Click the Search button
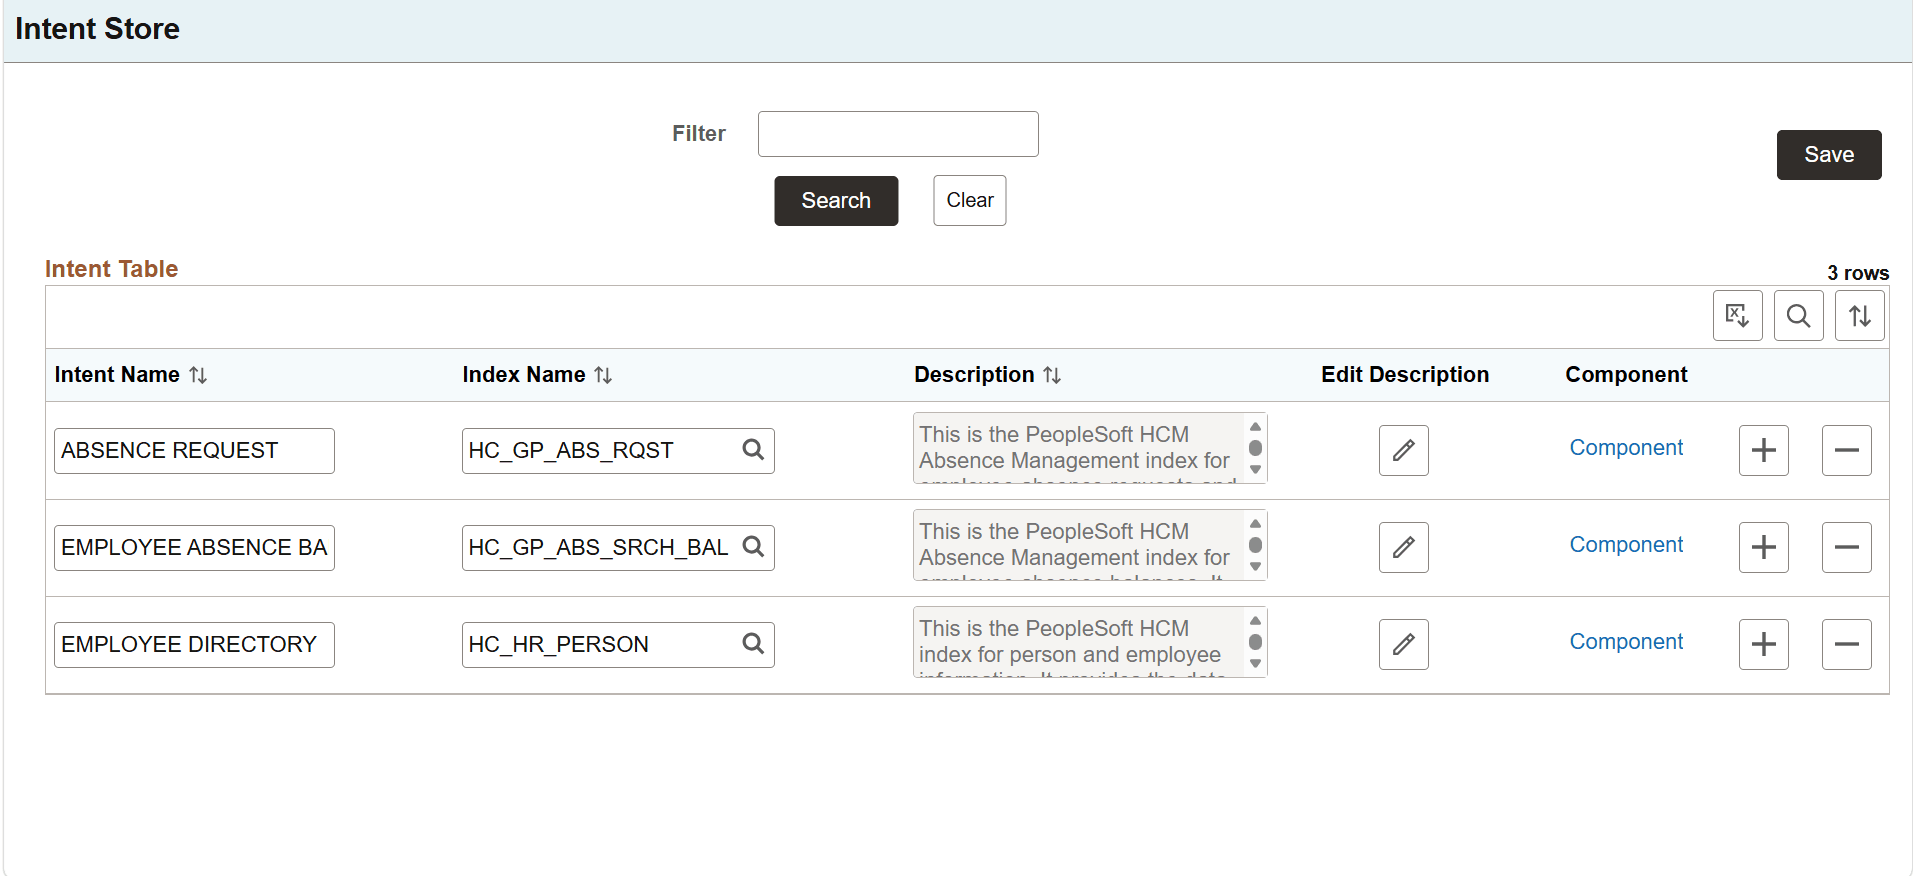 [836, 201]
